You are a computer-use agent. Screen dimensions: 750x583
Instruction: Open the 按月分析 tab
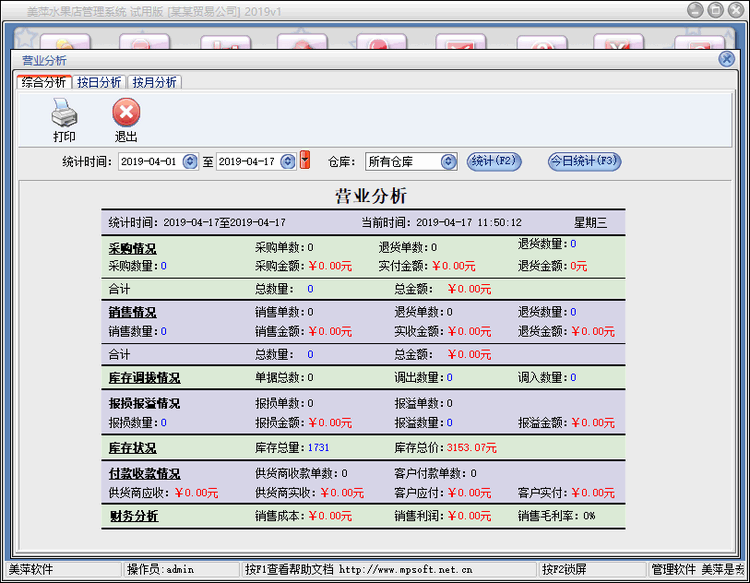coord(154,82)
